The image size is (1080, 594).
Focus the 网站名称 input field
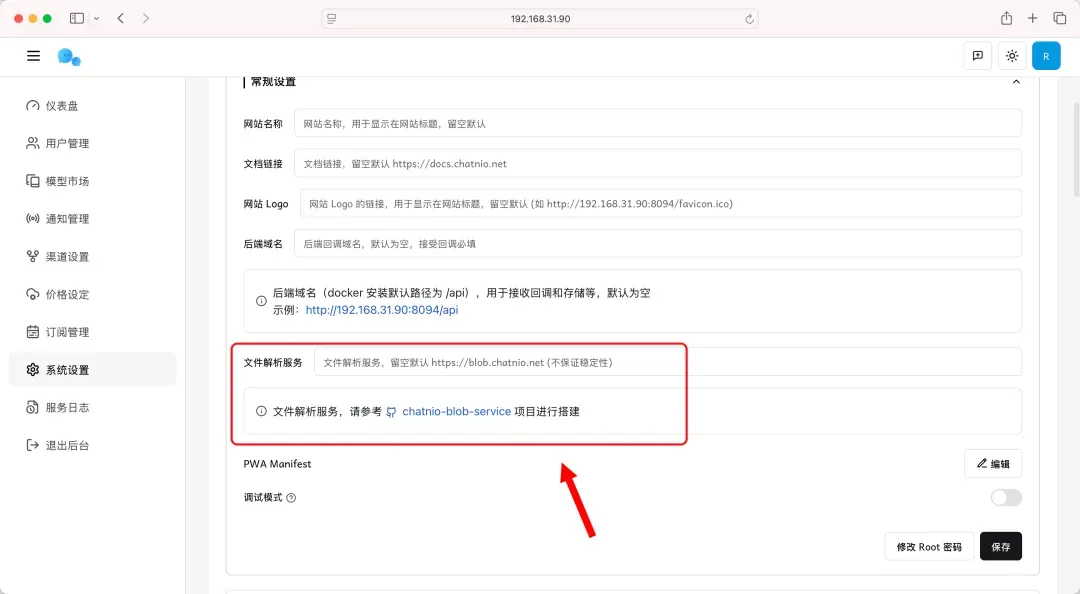tap(658, 123)
